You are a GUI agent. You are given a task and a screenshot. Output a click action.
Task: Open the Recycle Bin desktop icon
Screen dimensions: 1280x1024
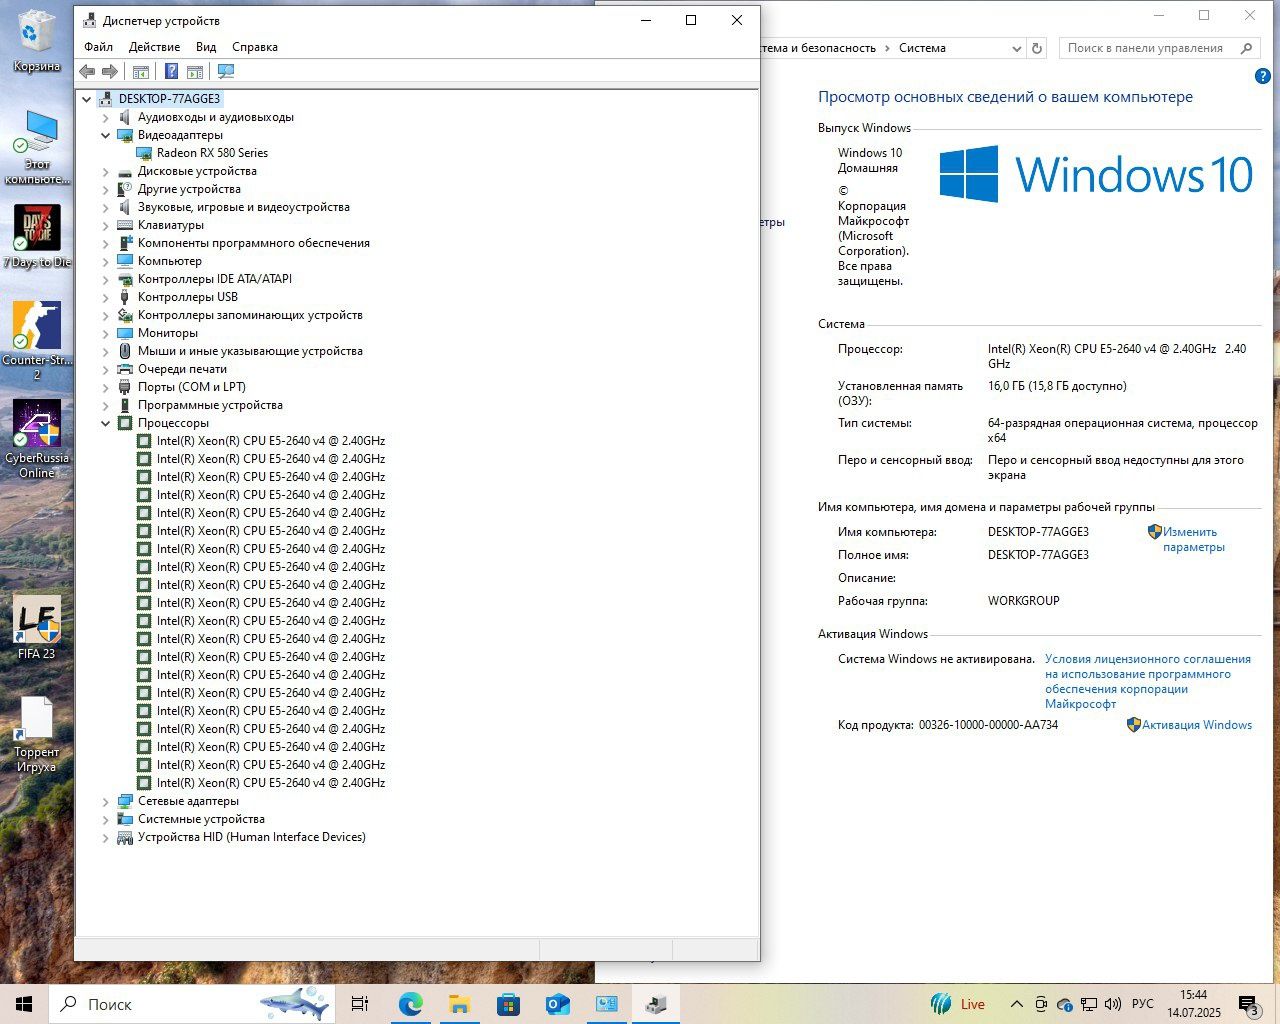coord(36,42)
